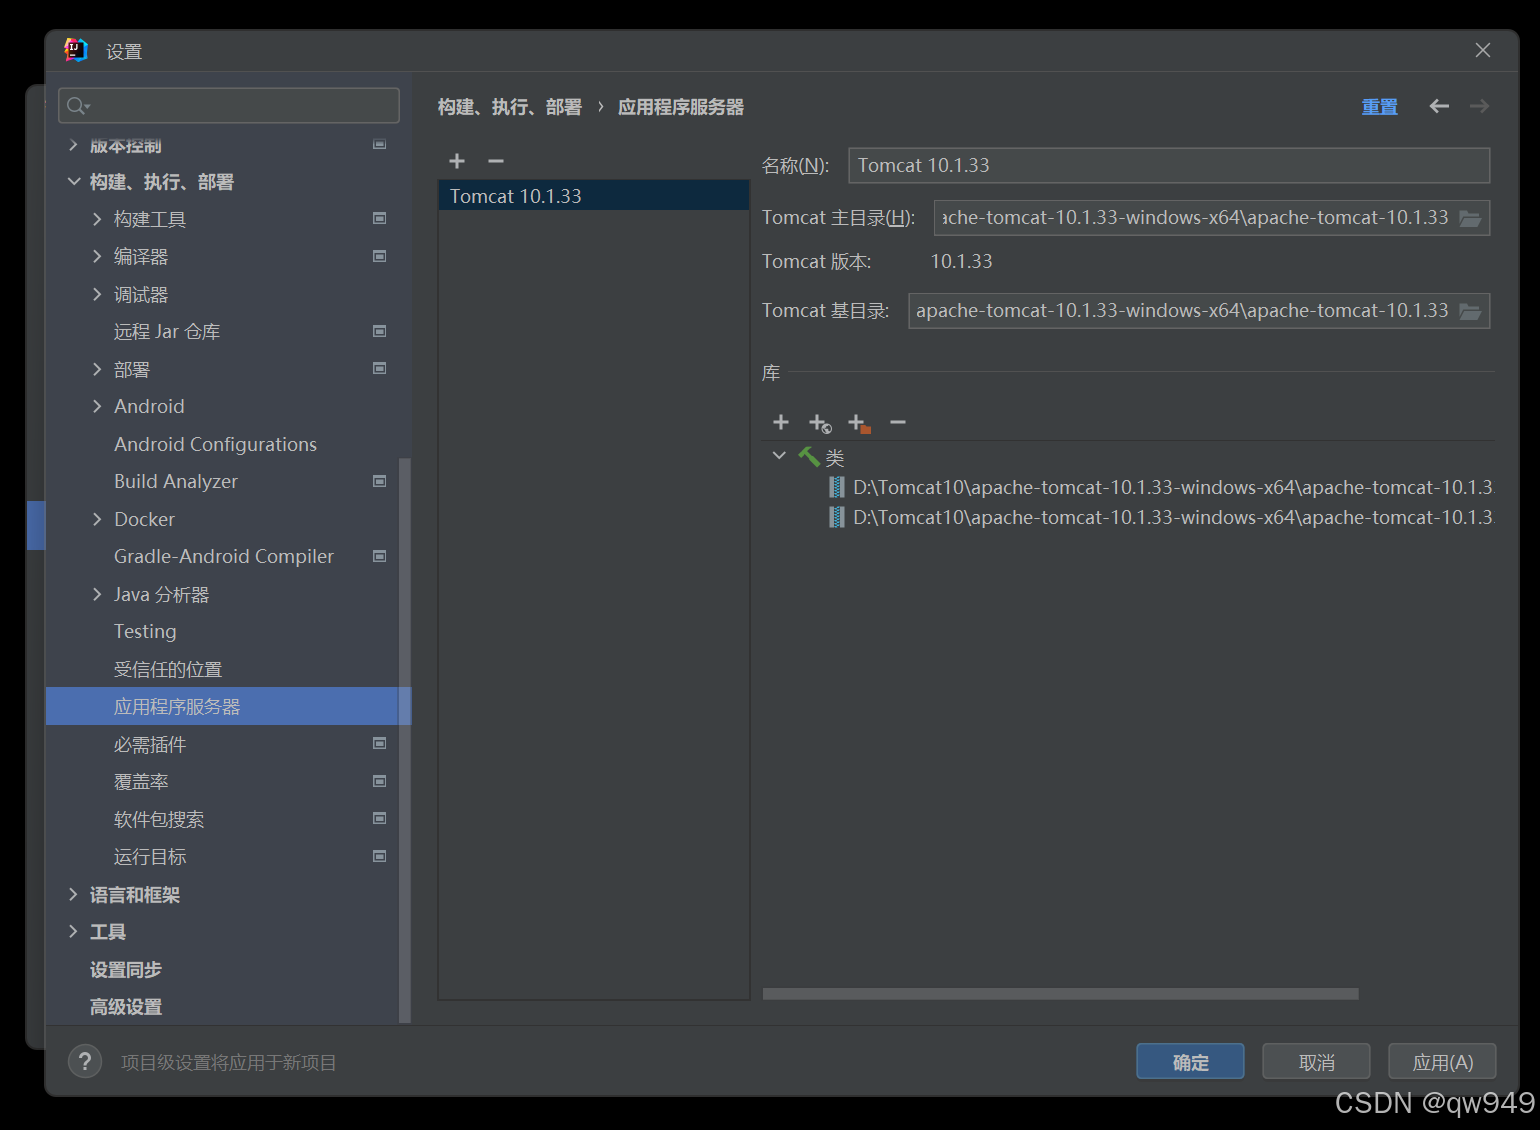The image size is (1540, 1130).
Task: Expand the 工具 section
Action: pyautogui.click(x=73, y=931)
